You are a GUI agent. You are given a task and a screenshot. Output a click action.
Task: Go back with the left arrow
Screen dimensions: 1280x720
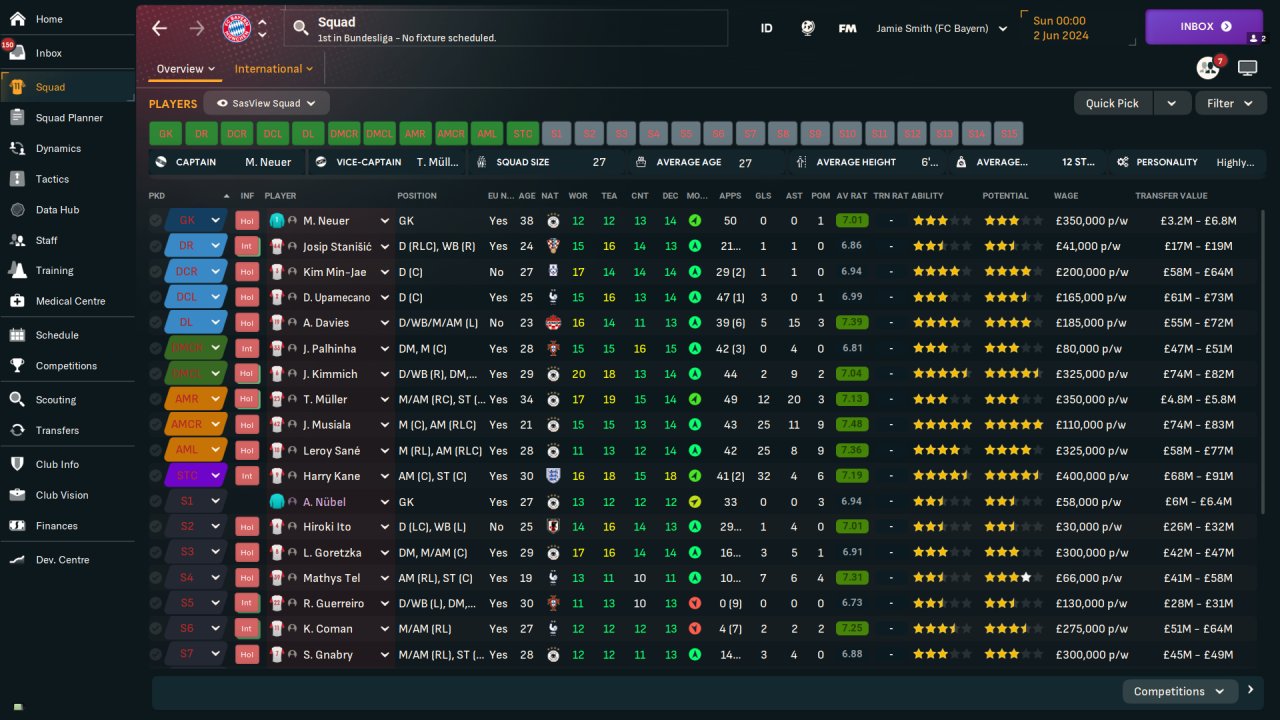[160, 28]
